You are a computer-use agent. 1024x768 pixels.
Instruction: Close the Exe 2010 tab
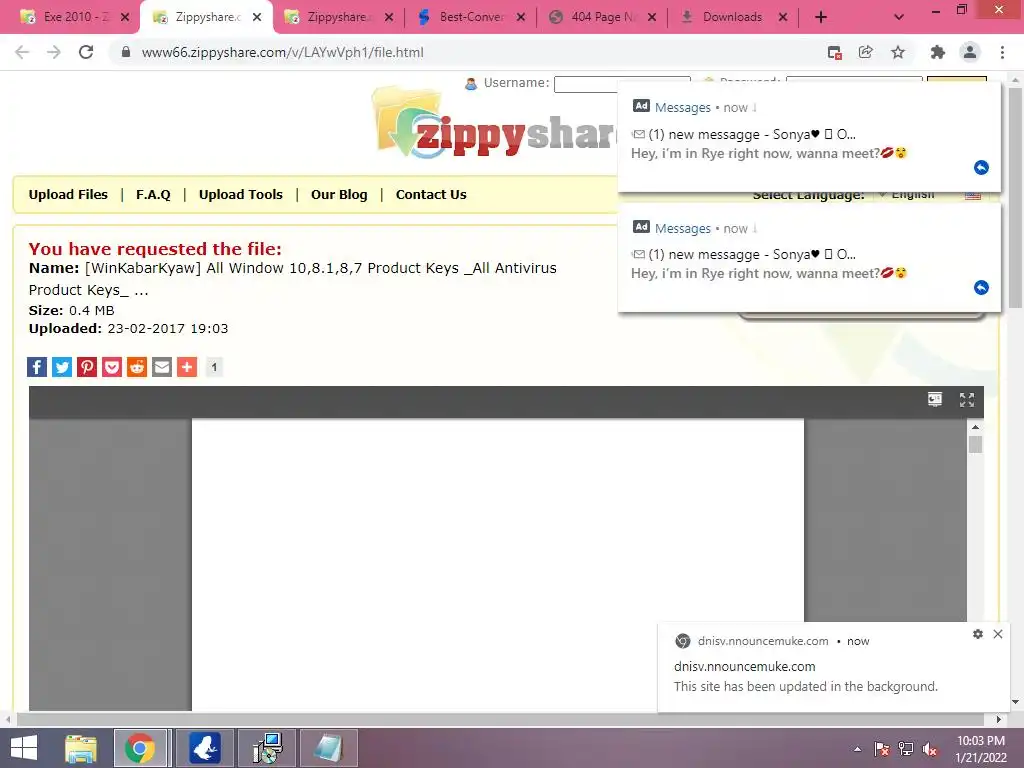(125, 18)
